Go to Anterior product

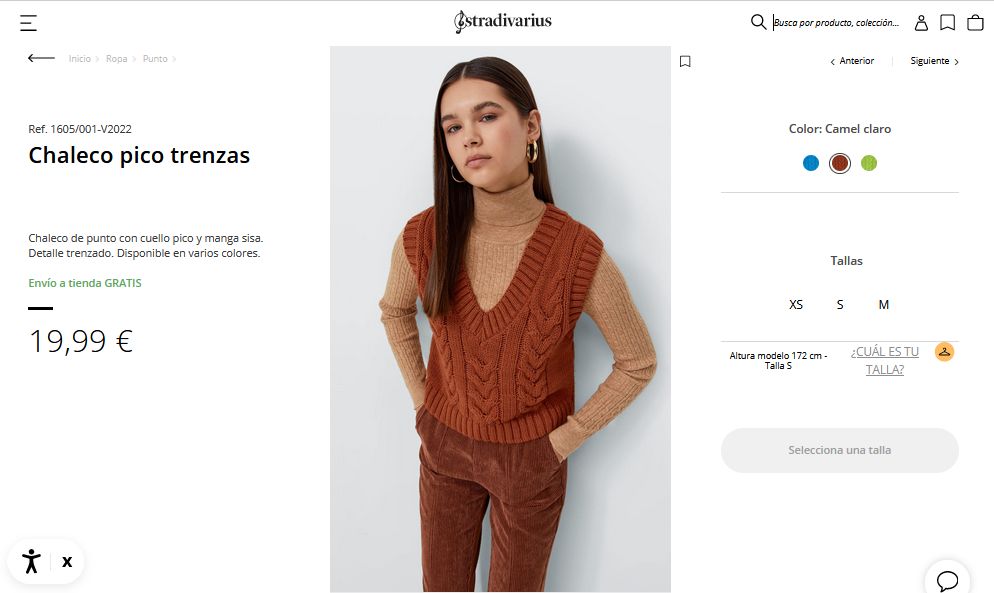[852, 61]
